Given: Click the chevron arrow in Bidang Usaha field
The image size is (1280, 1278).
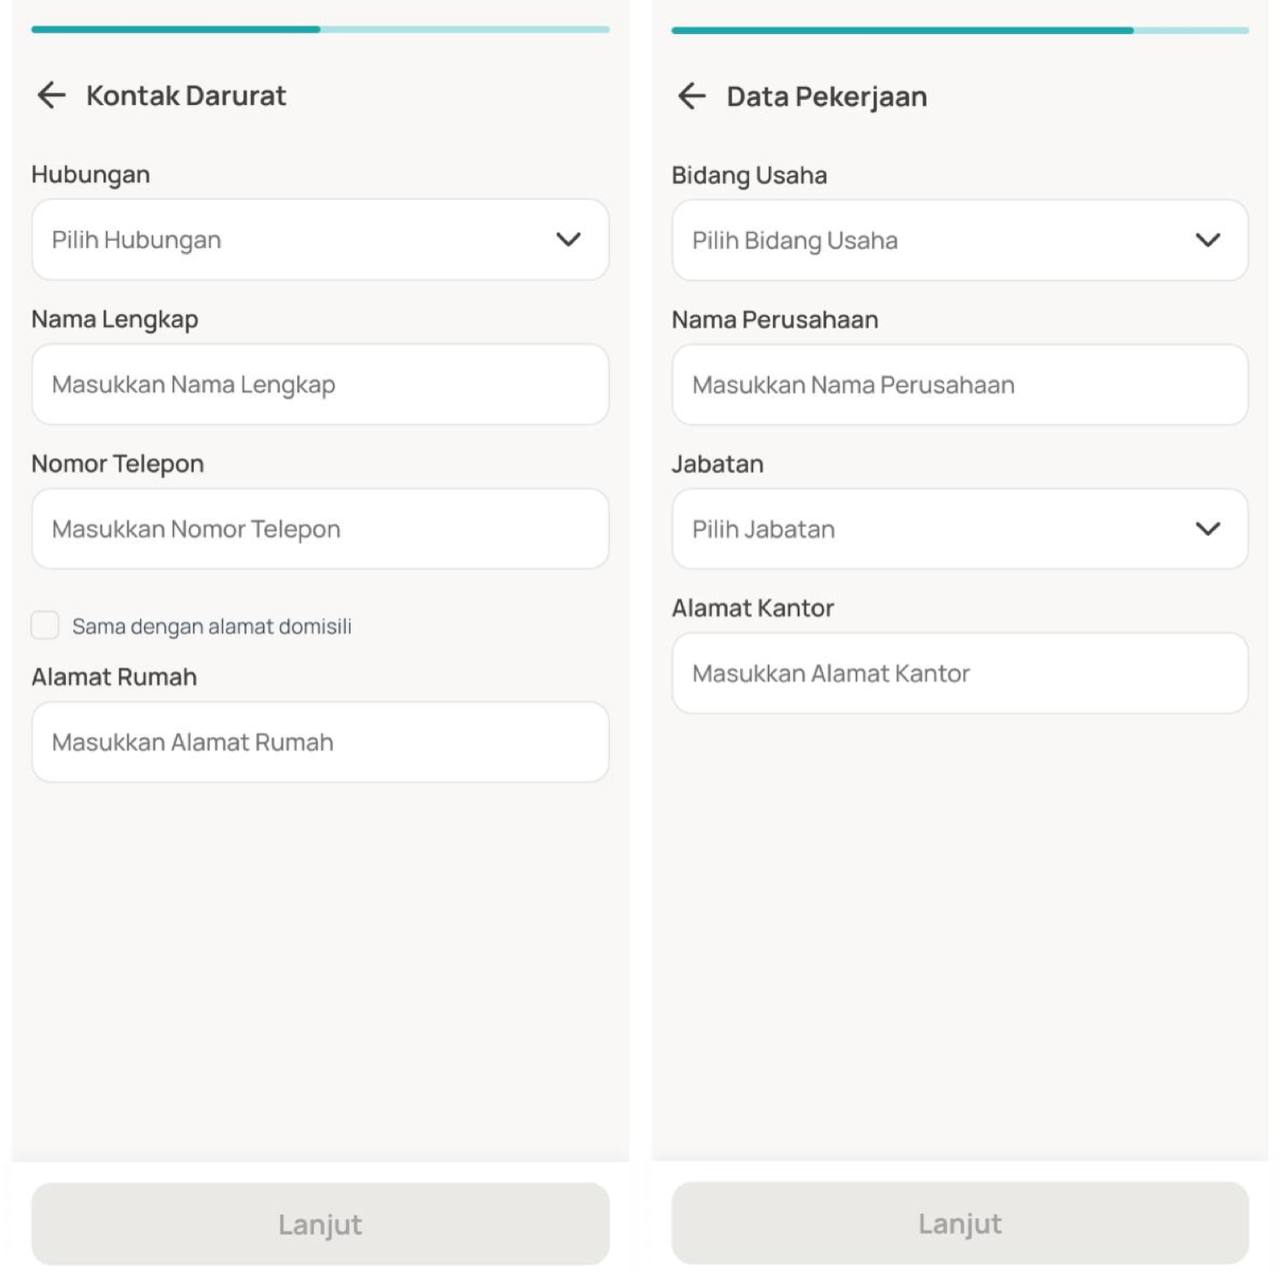Looking at the screenshot, I should pos(1208,240).
